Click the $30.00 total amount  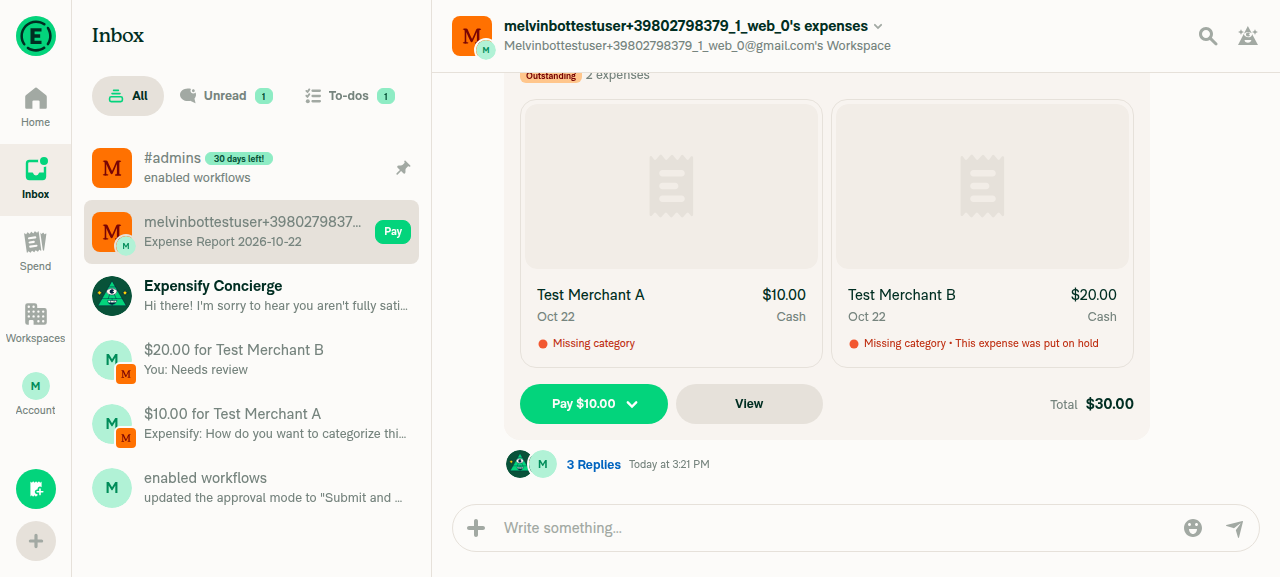[x=1110, y=404]
